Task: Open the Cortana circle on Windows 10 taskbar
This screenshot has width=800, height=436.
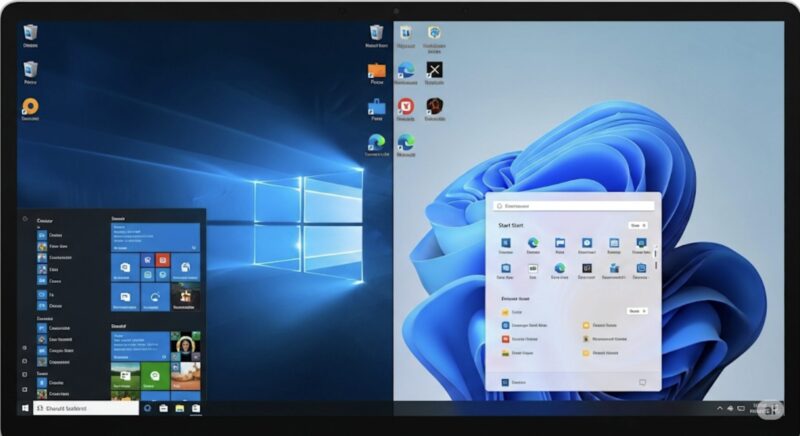Action: click(147, 408)
